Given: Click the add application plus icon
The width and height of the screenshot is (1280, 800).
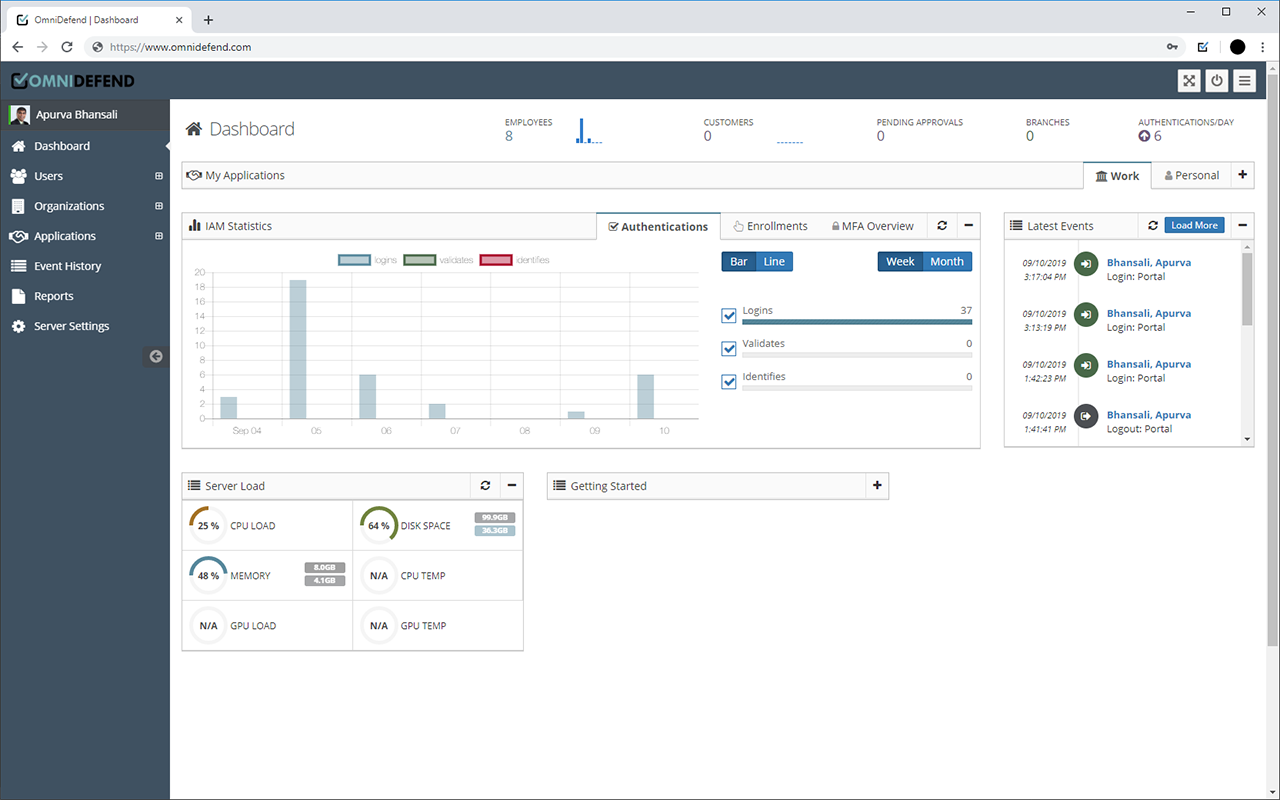Looking at the screenshot, I should (x=1242, y=175).
